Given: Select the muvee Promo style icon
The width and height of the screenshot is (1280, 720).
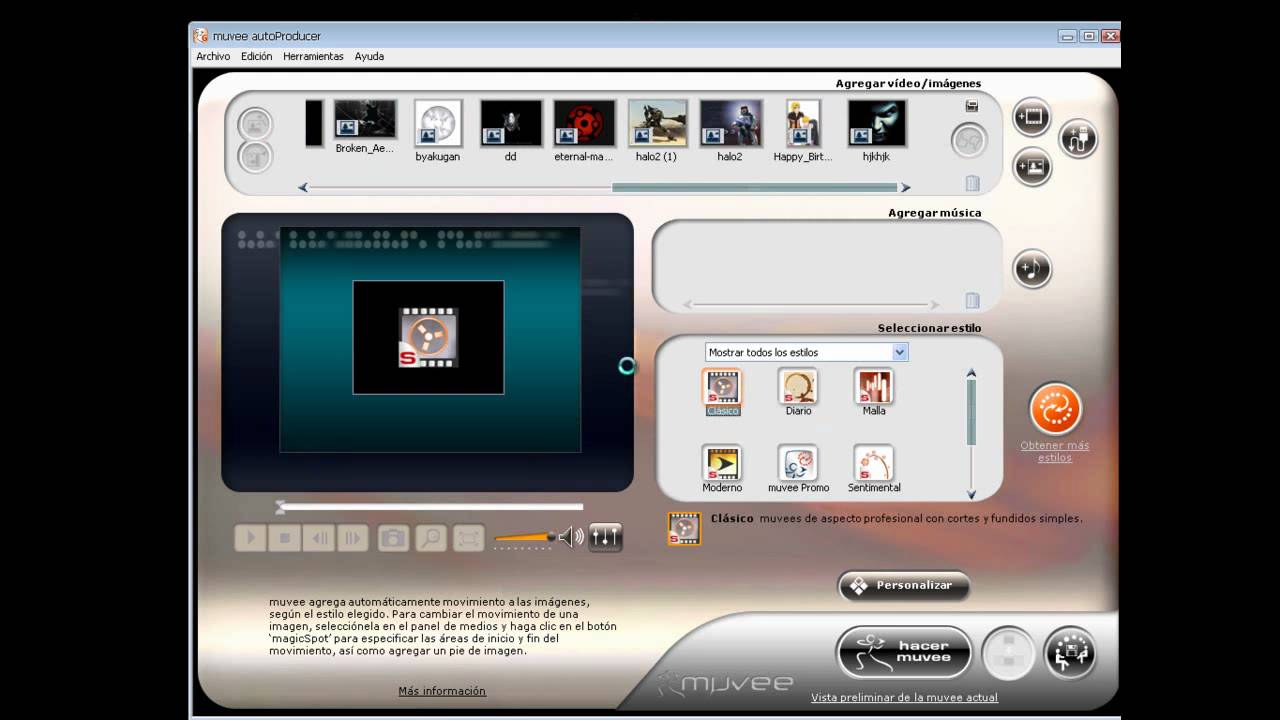Looking at the screenshot, I should pyautogui.click(x=798, y=463).
